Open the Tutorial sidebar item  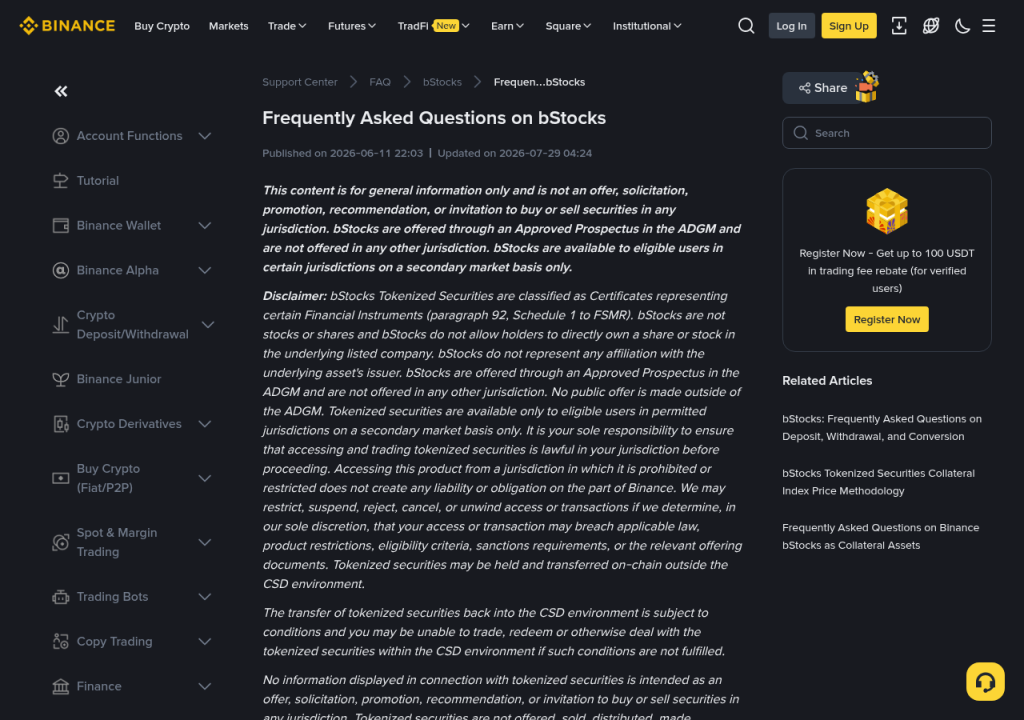point(98,181)
